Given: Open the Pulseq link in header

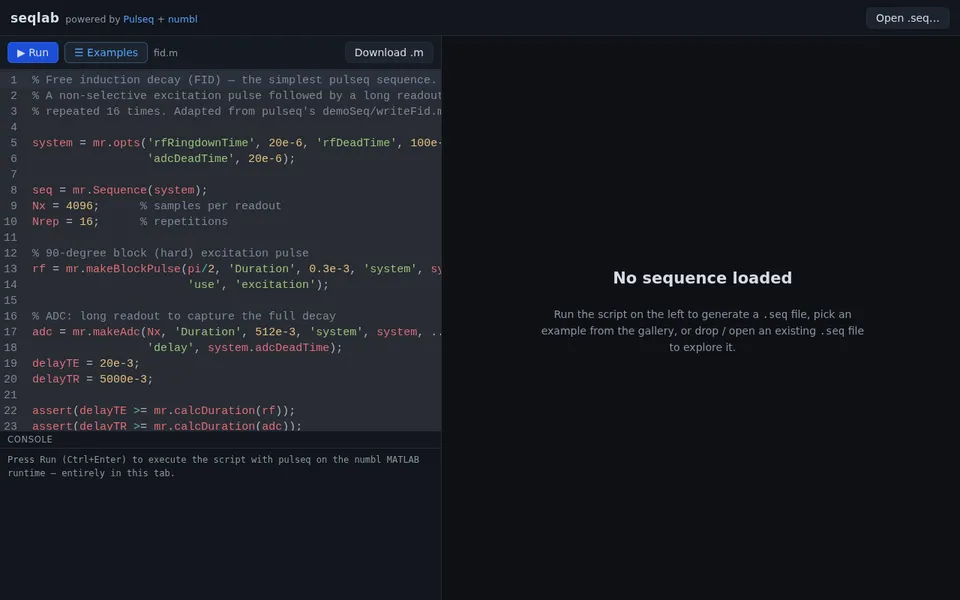Looking at the screenshot, I should (138, 19).
